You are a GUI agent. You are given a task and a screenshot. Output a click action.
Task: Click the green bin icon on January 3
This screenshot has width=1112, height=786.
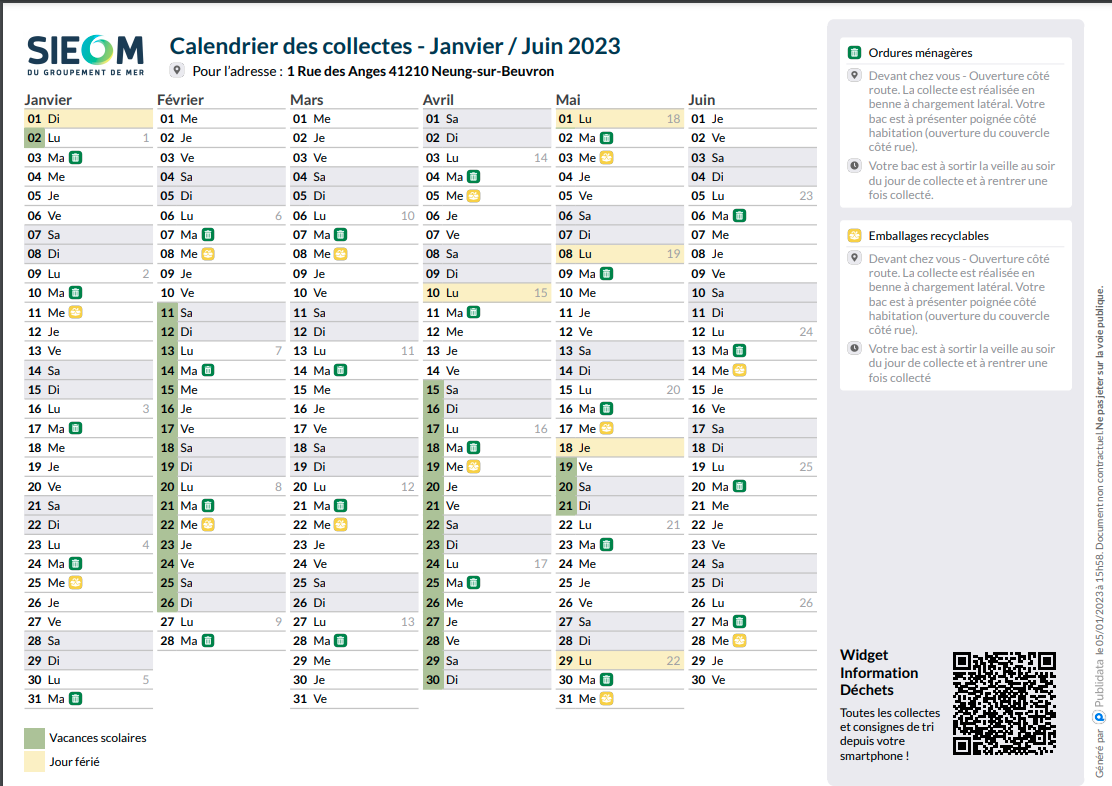coord(75,157)
